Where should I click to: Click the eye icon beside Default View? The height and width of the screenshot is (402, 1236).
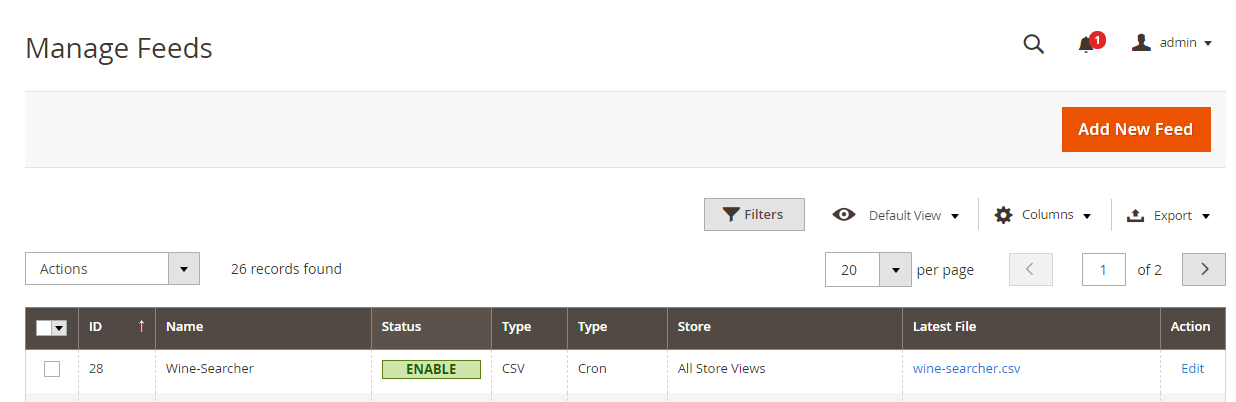click(x=844, y=215)
